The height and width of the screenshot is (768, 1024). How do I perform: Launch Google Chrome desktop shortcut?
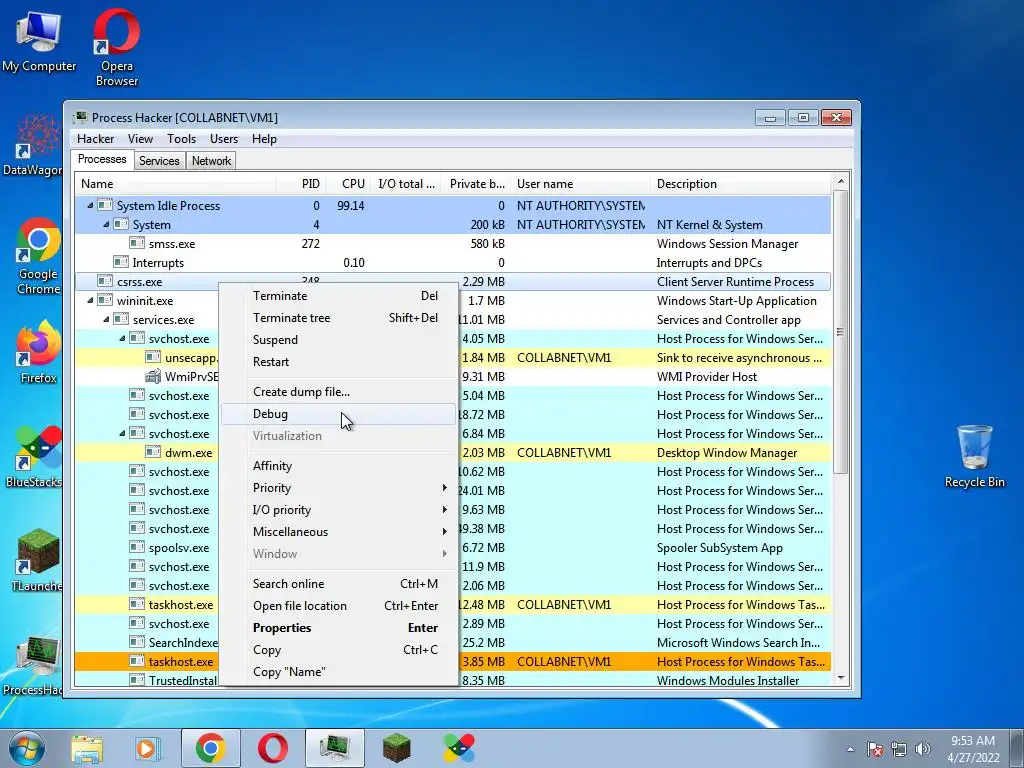point(38,256)
